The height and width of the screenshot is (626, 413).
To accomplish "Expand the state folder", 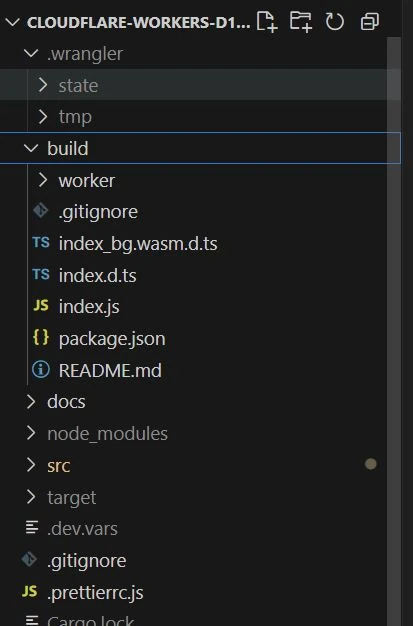I will tap(42, 85).
